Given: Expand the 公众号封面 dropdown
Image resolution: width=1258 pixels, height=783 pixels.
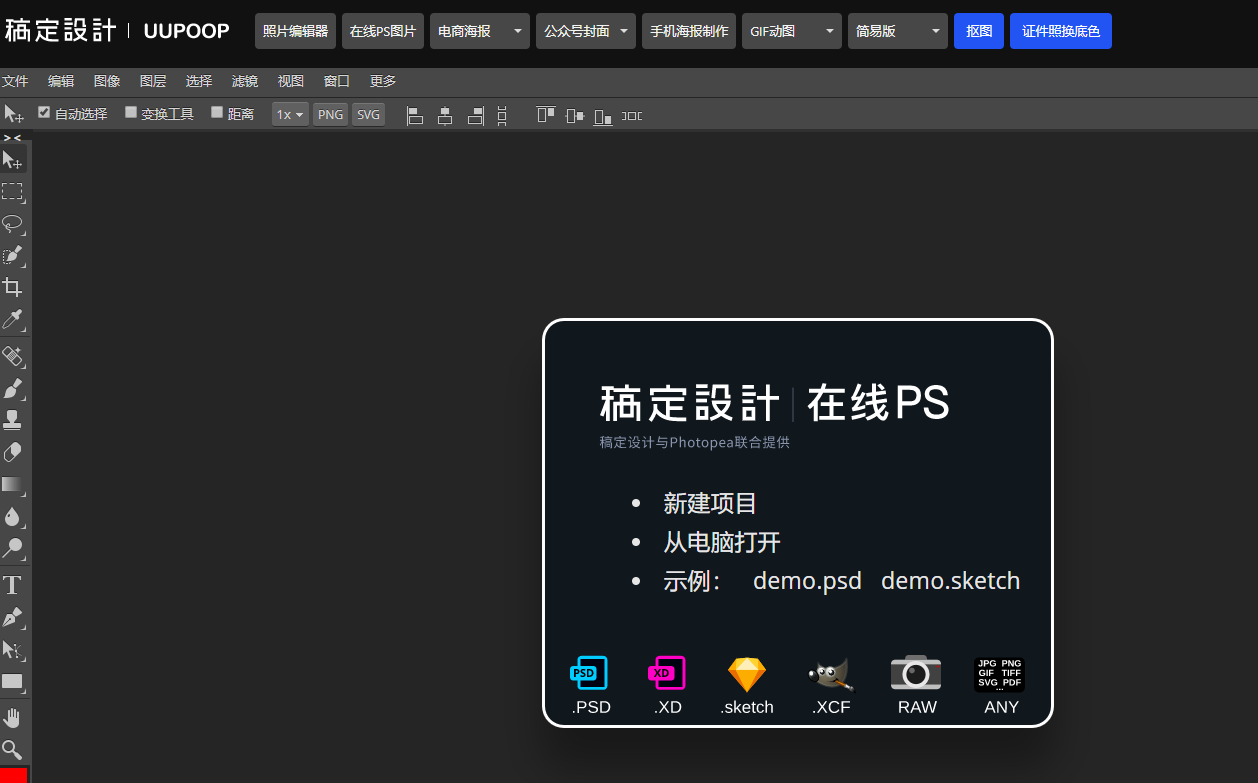Looking at the screenshot, I should pos(586,31).
